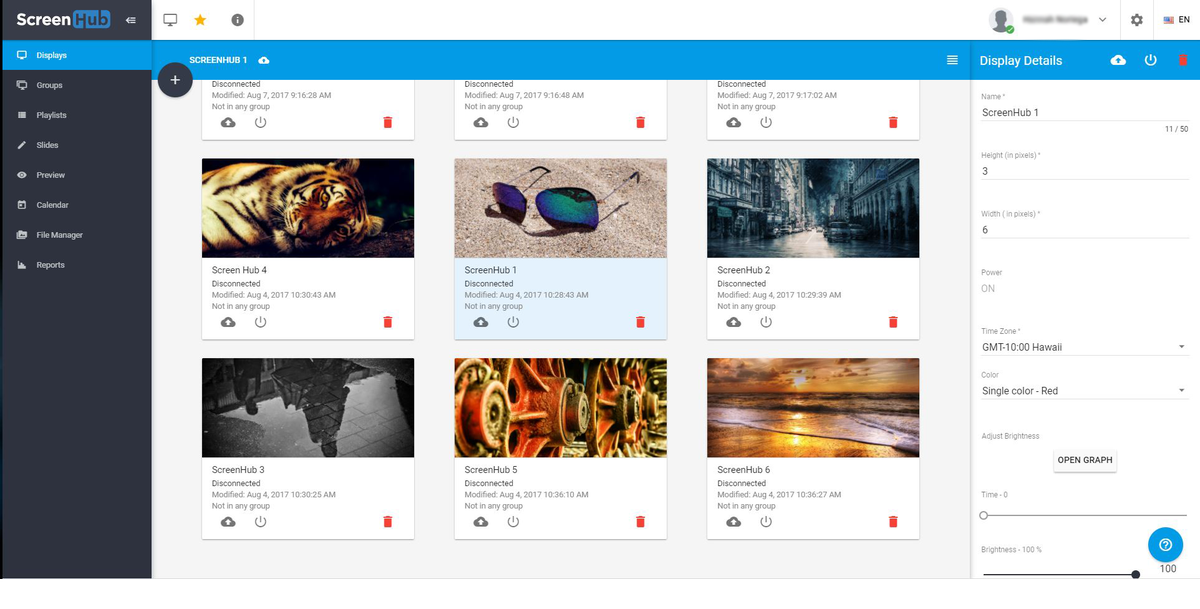The width and height of the screenshot is (1200, 609).
Task: Click the Brightness slider handle
Action: 1136,574
